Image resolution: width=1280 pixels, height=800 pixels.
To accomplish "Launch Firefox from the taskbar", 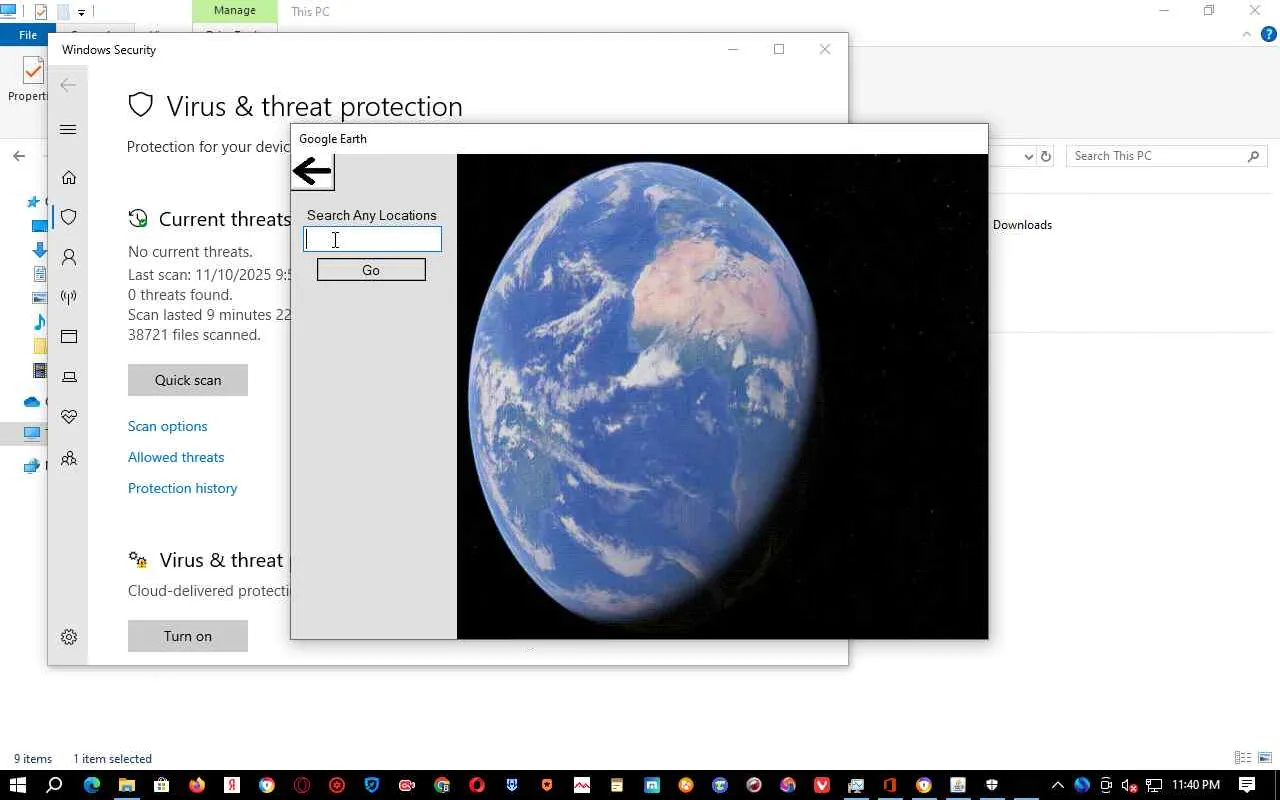I will click(197, 785).
